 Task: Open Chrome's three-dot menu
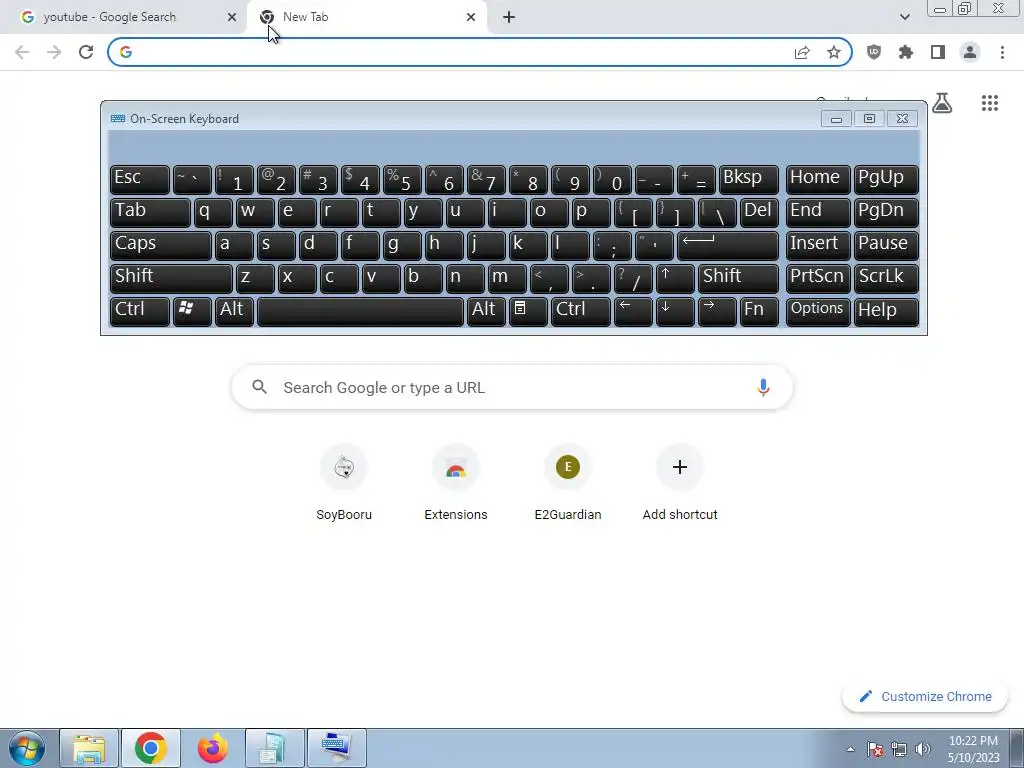coord(1002,52)
